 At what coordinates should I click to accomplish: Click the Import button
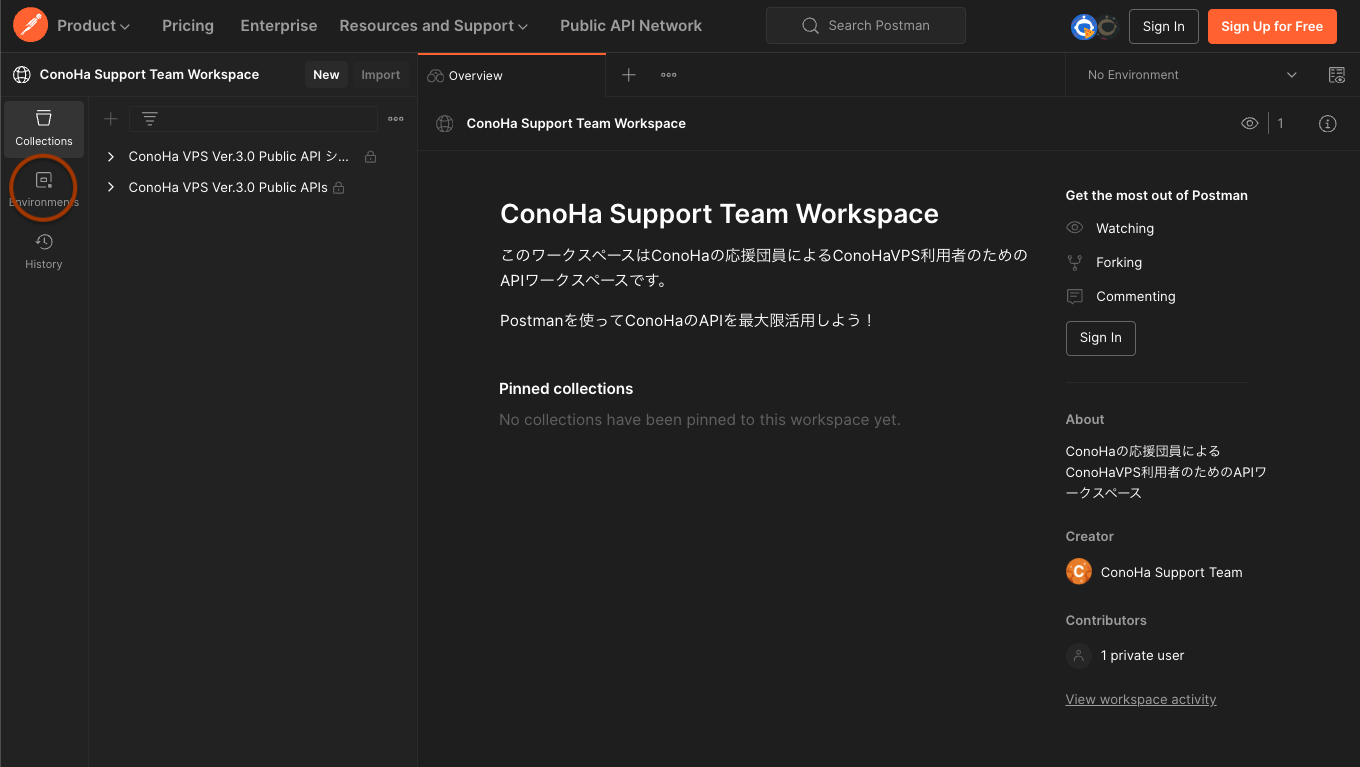point(381,75)
